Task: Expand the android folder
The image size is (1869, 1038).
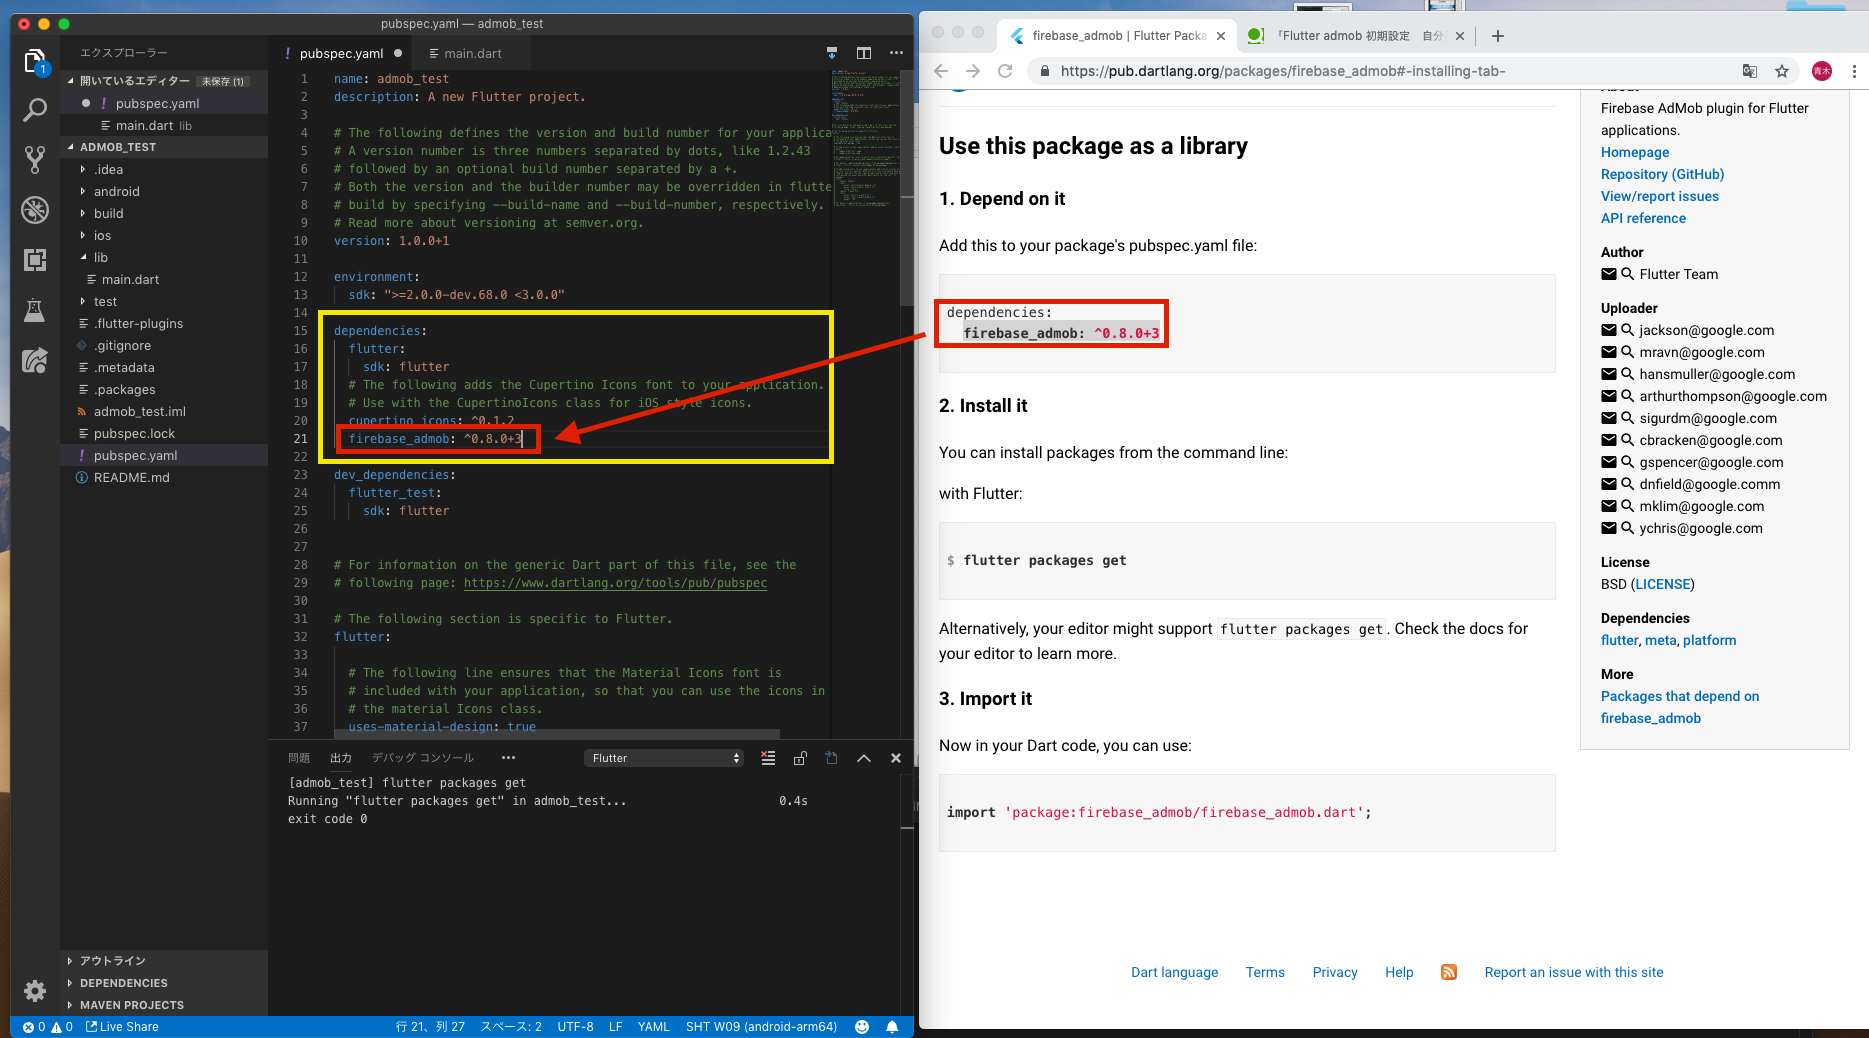Action: (164, 192)
